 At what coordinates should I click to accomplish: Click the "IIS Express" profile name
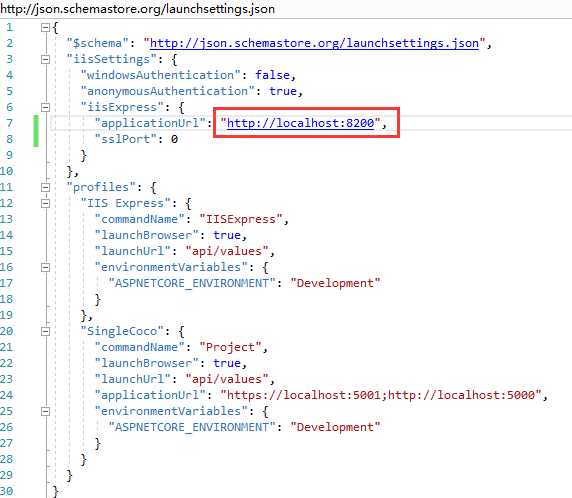click(126, 203)
